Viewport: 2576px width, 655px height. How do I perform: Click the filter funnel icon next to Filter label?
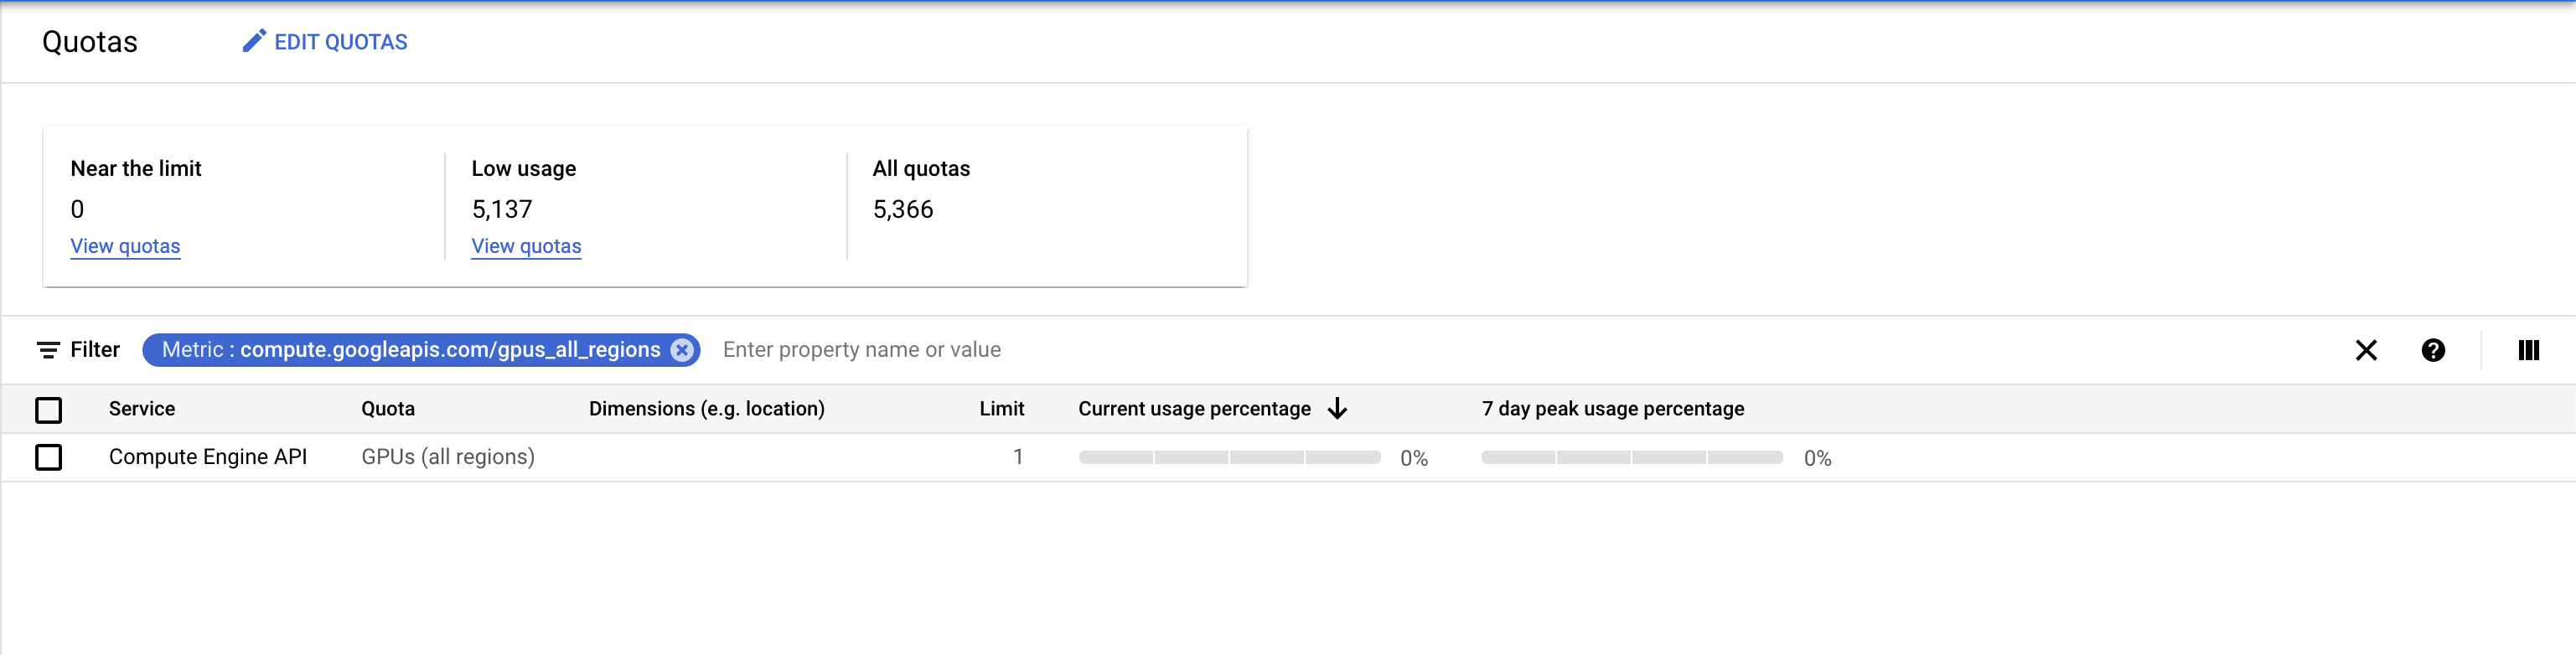click(x=48, y=350)
